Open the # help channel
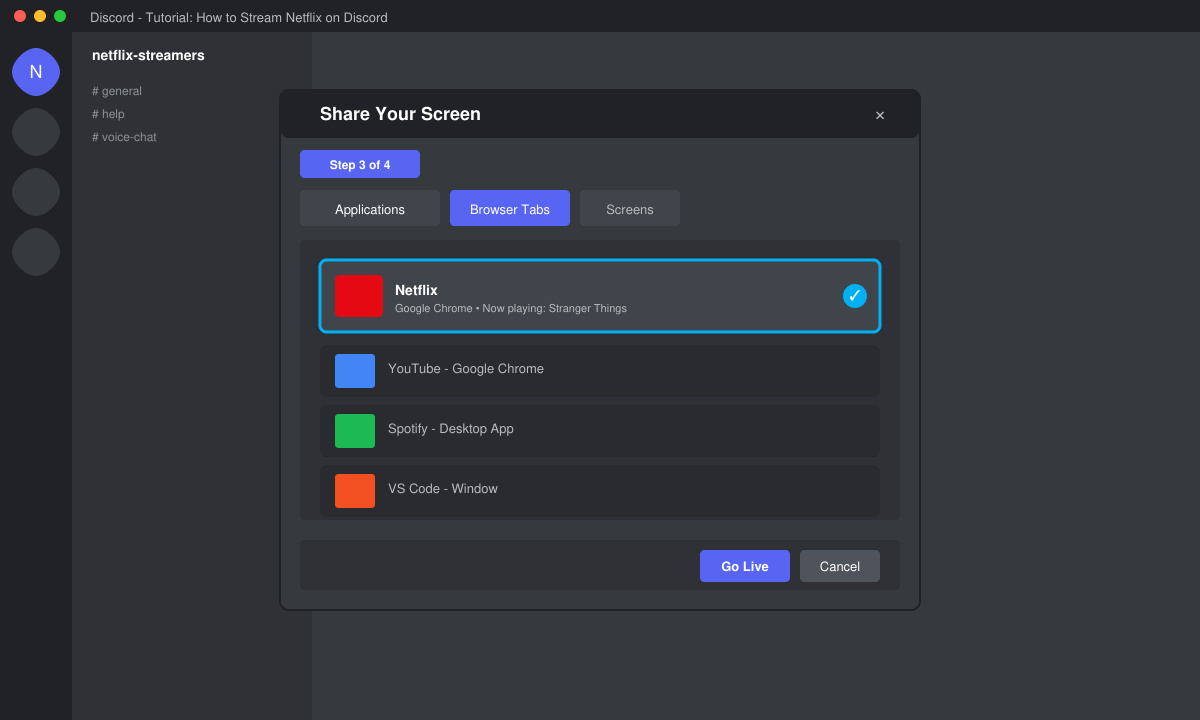The height and width of the screenshot is (720, 1200). pyautogui.click(x=108, y=114)
